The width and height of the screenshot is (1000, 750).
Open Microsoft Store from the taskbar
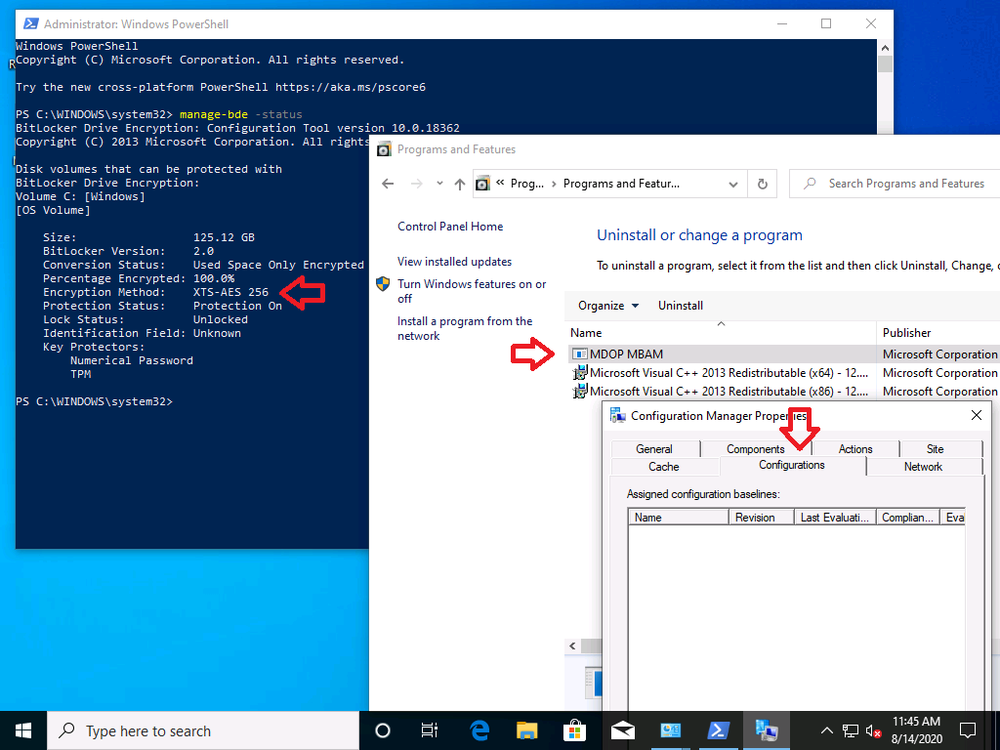(x=575, y=731)
